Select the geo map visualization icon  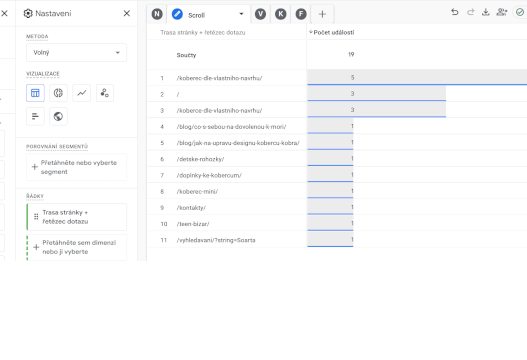[58, 116]
